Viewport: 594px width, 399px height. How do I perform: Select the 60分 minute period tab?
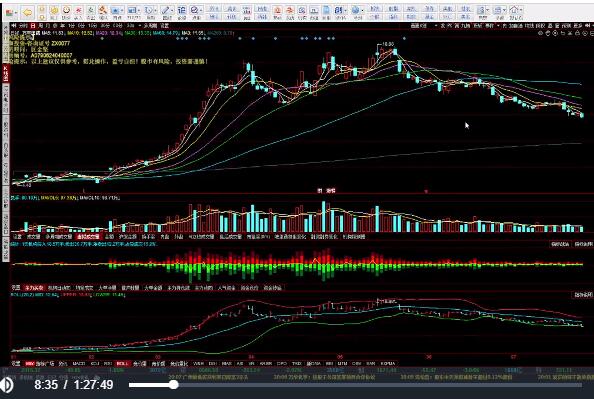(117, 26)
